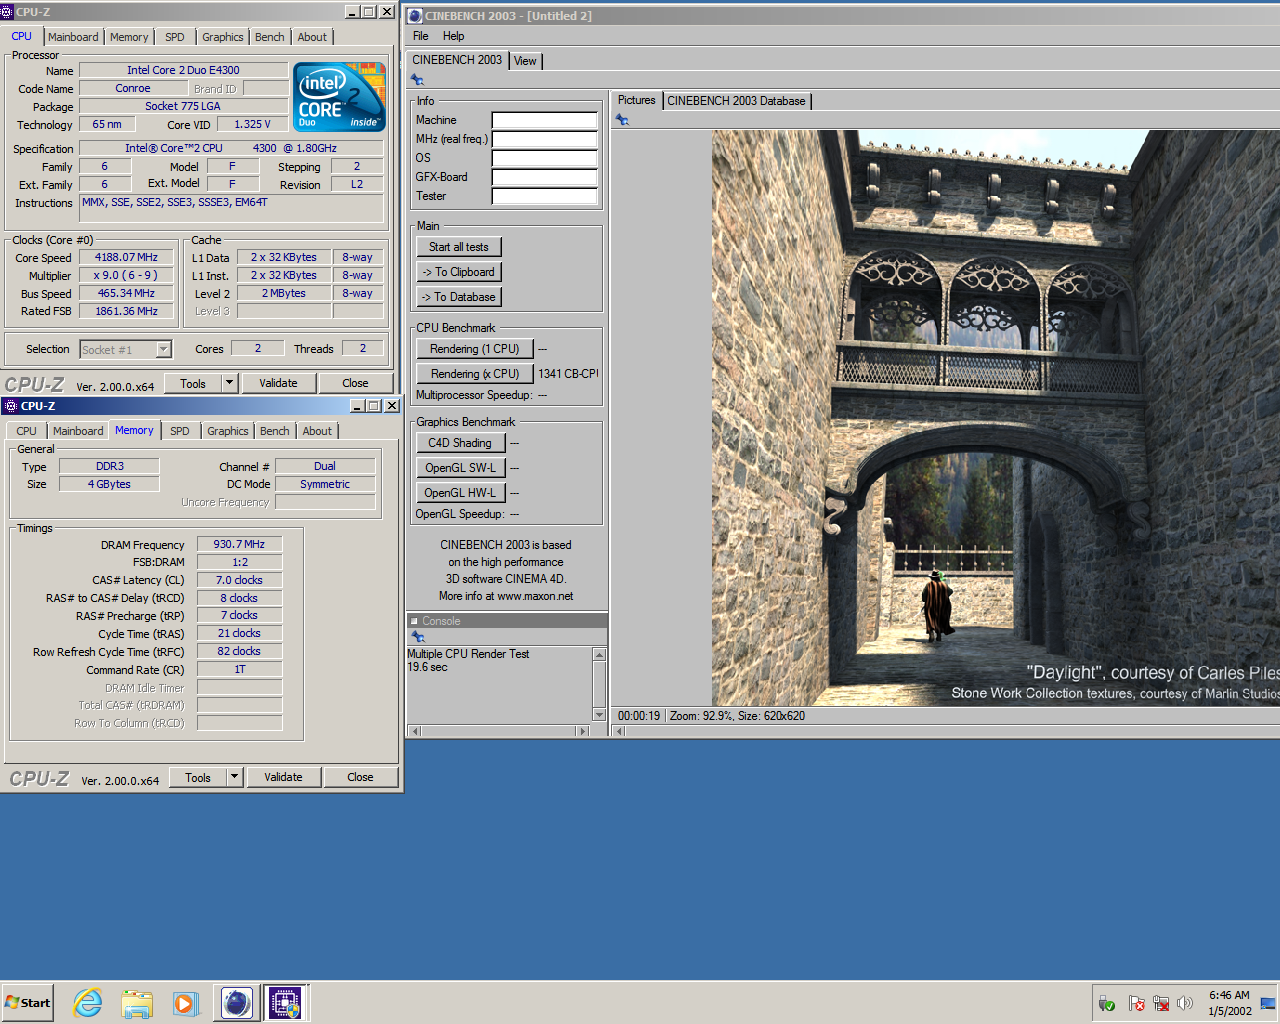Open the Socket #1 selection dropdown
Viewport: 1280px width, 1024px height.
163,349
